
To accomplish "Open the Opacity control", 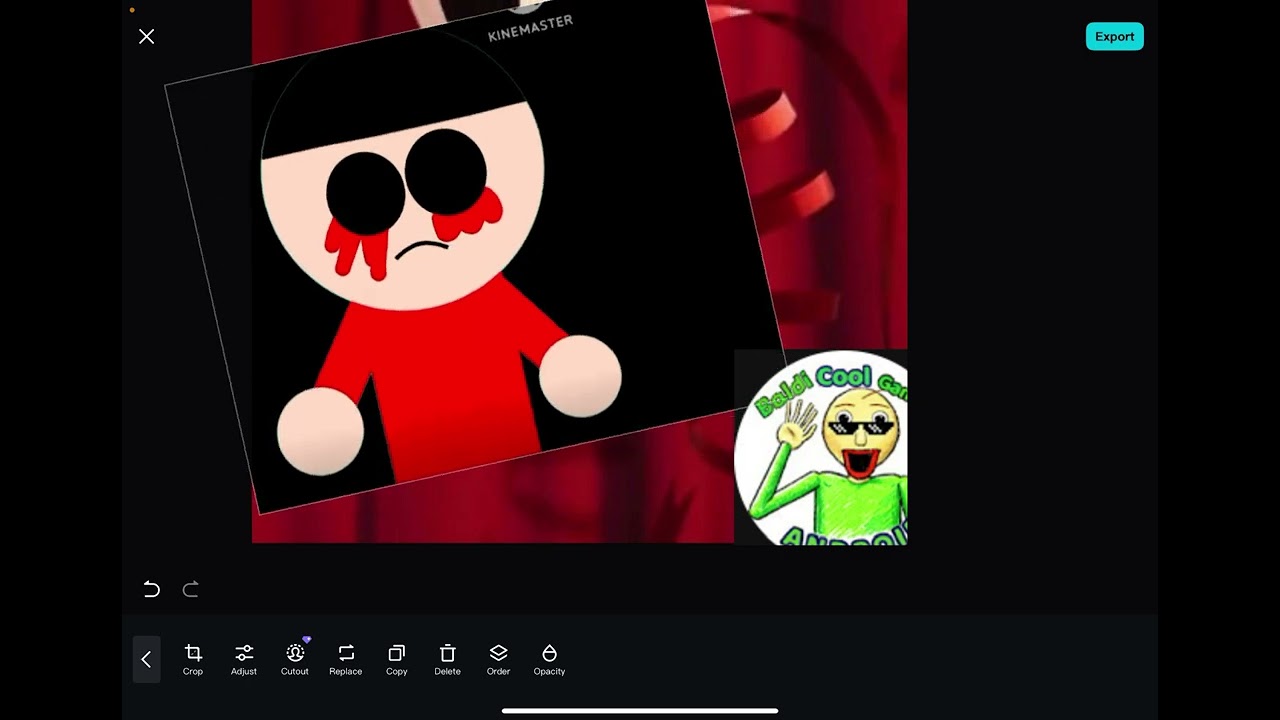I will click(549, 659).
